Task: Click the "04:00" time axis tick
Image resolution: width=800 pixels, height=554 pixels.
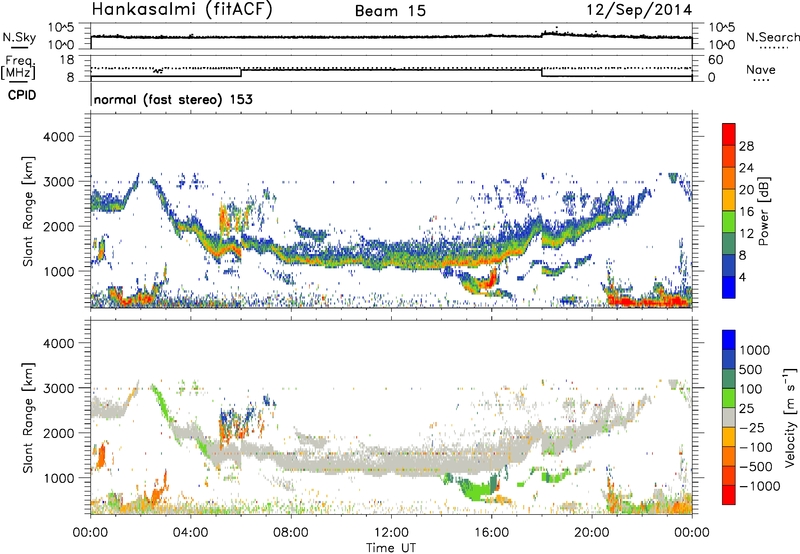Action: (x=190, y=533)
